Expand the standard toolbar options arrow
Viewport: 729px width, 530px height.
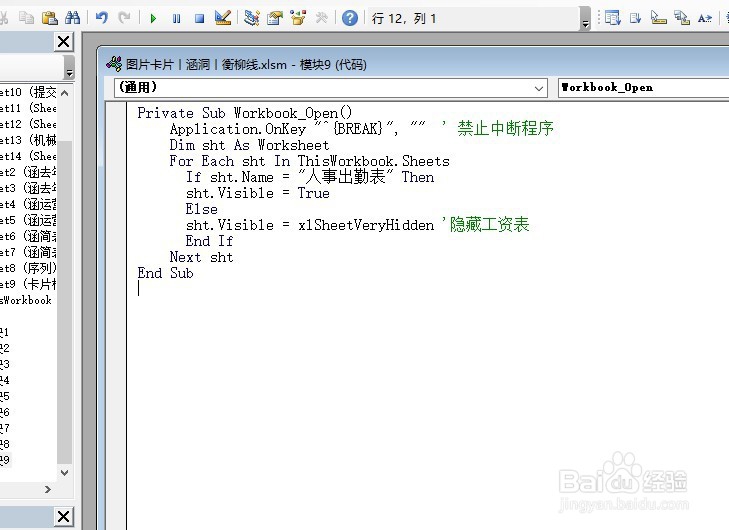tap(585, 19)
